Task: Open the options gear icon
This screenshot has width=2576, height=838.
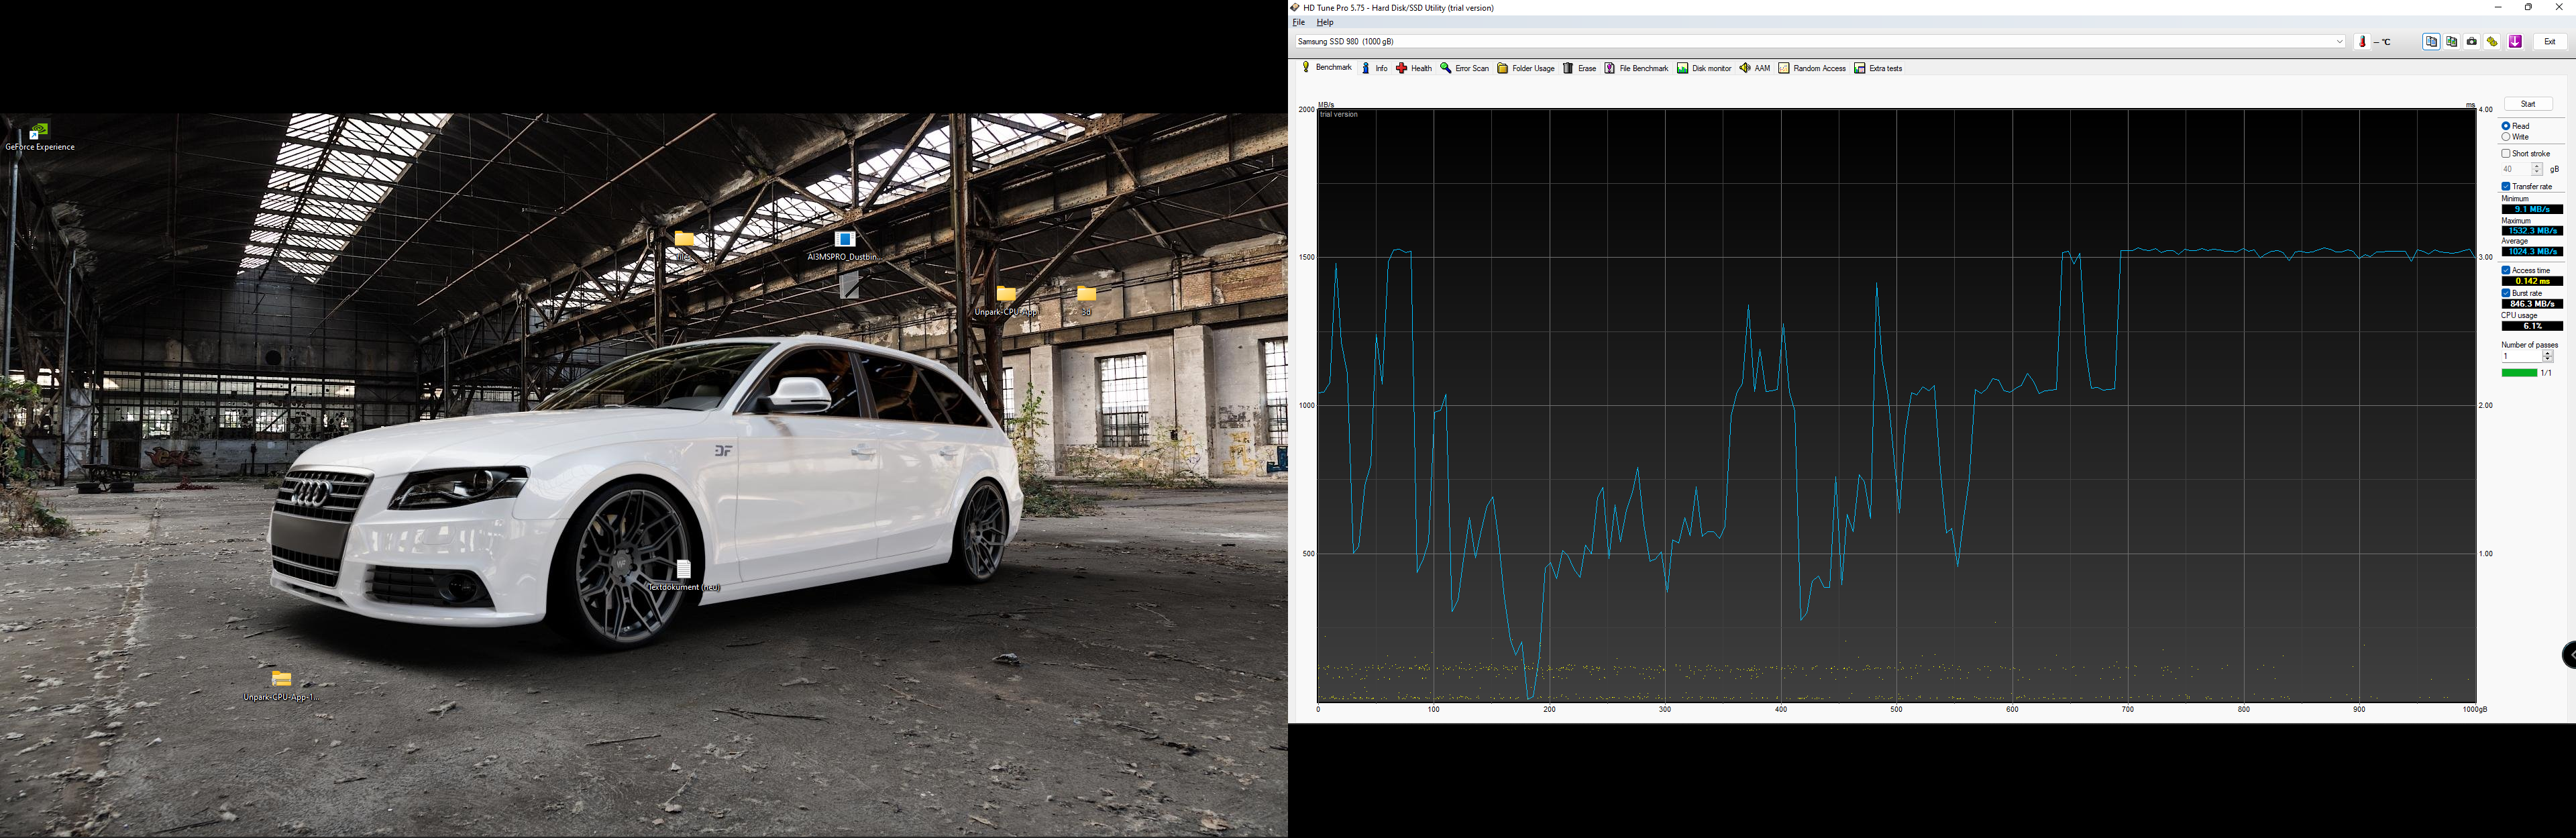Action: [x=2492, y=42]
